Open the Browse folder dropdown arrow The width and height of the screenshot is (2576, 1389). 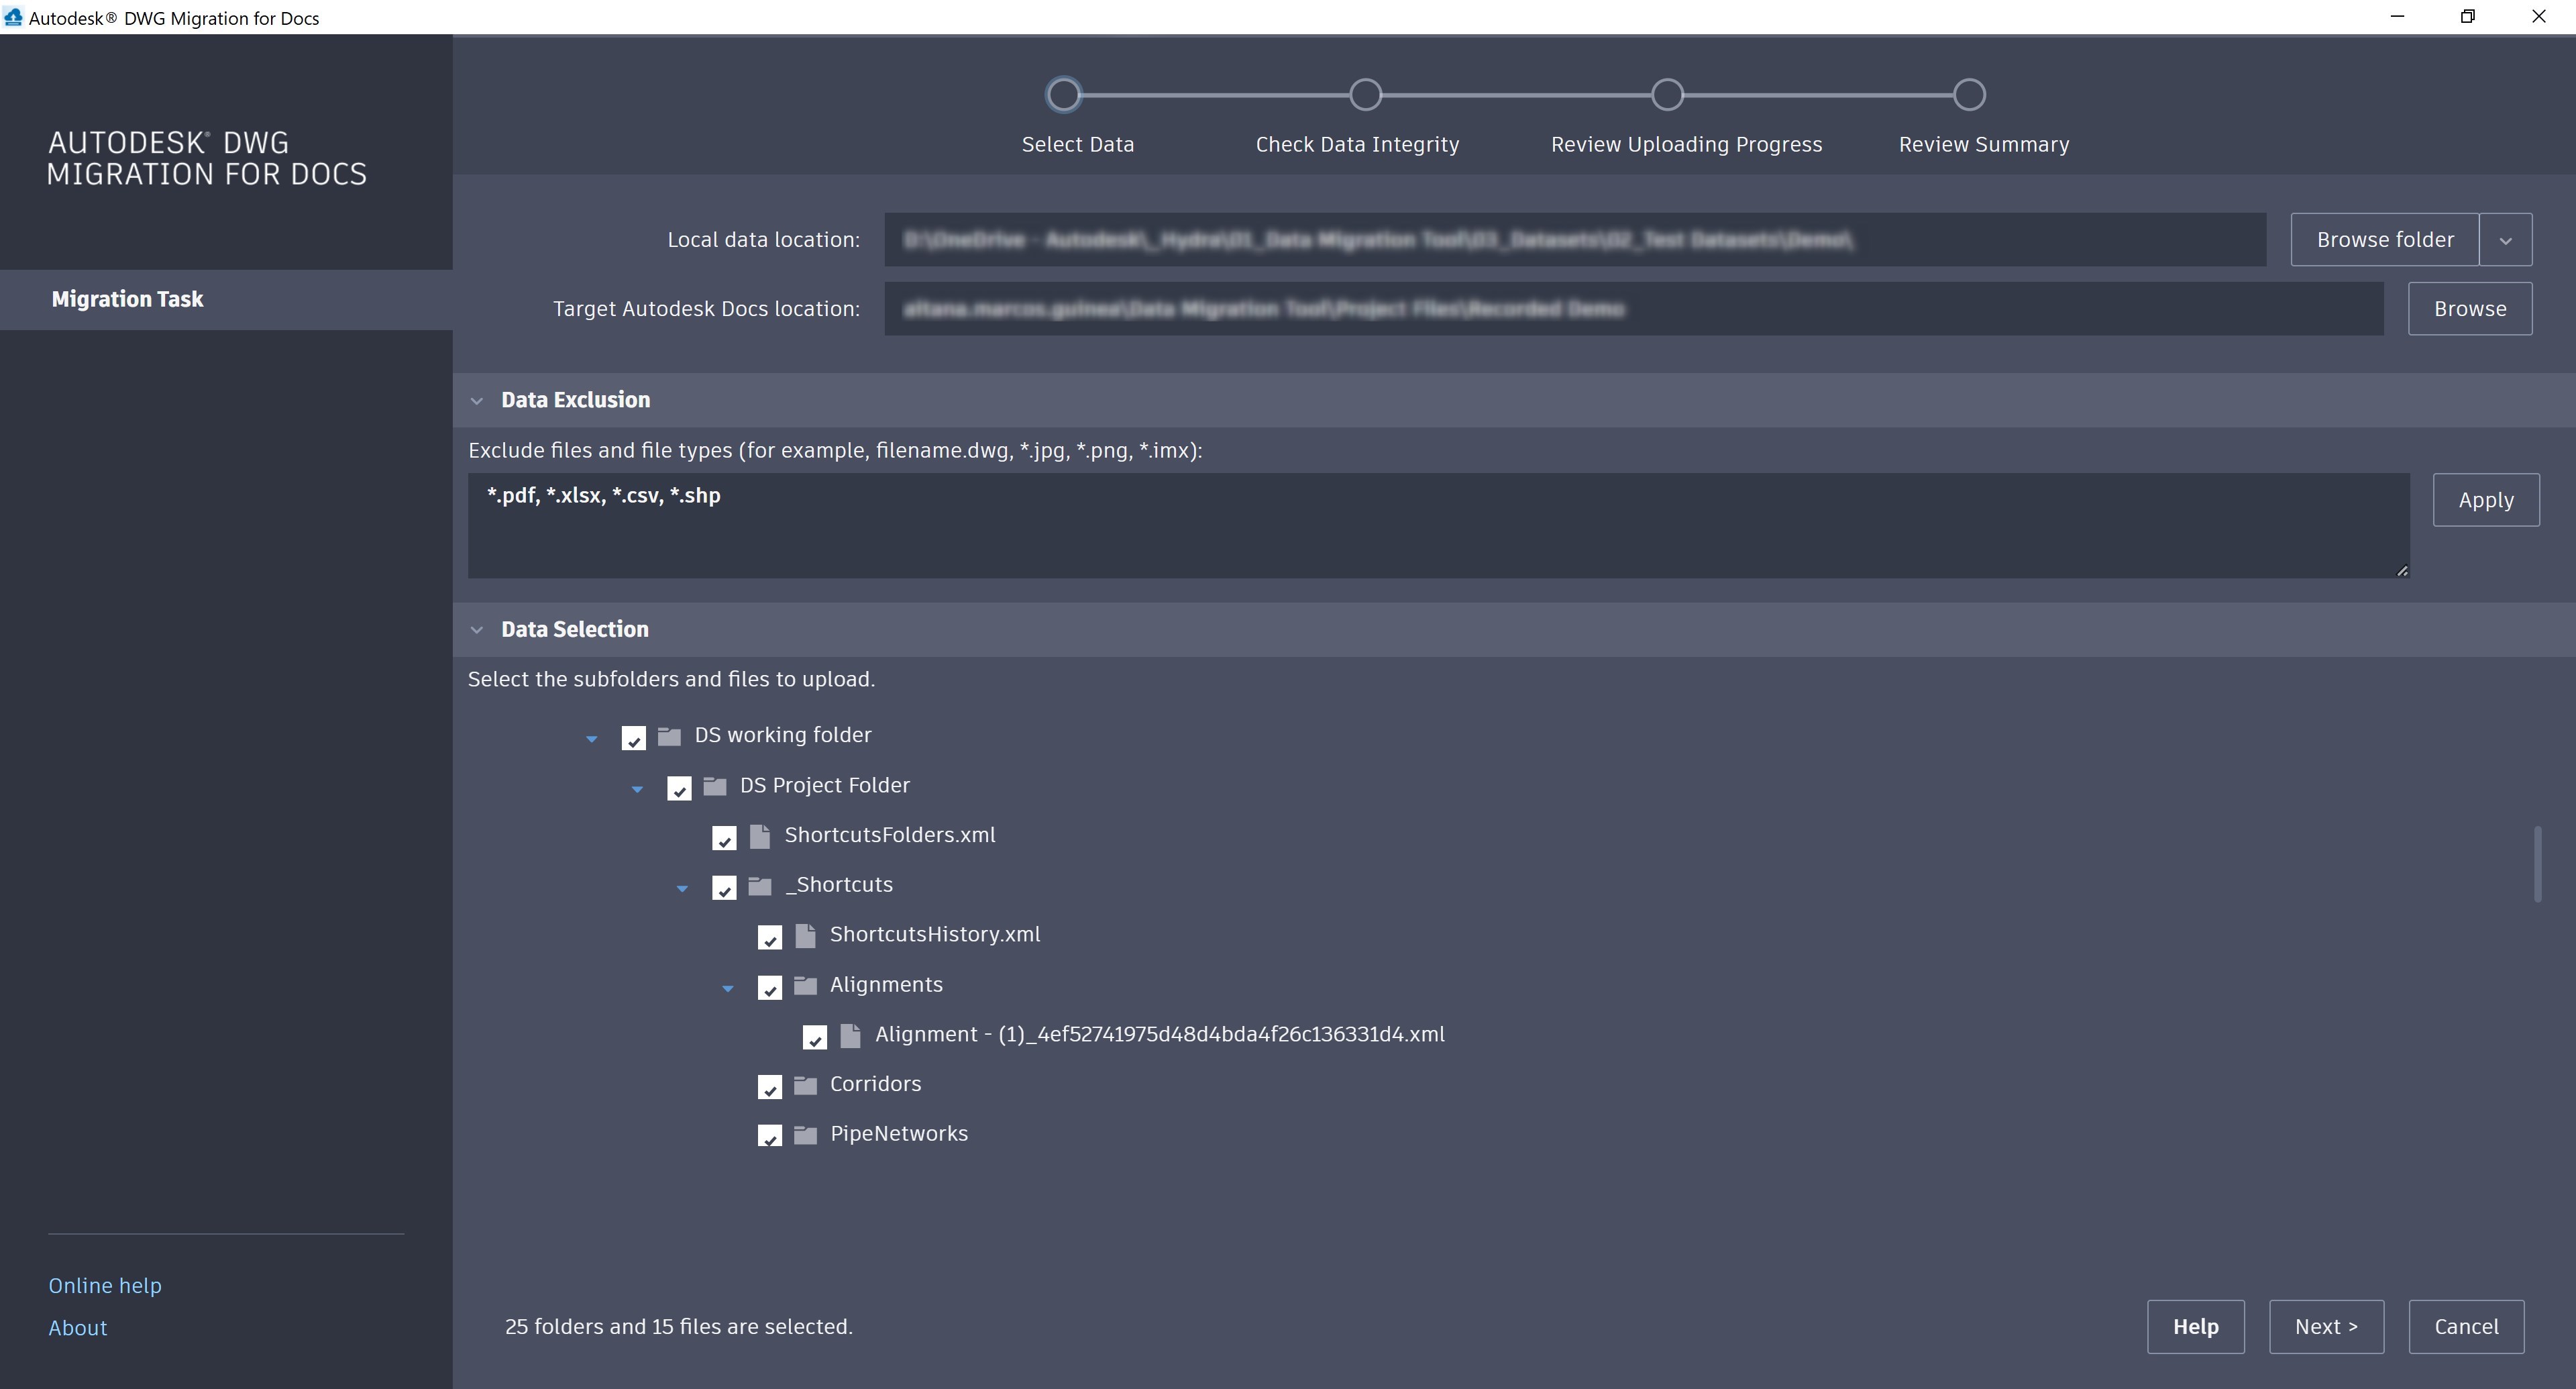[x=2505, y=240]
